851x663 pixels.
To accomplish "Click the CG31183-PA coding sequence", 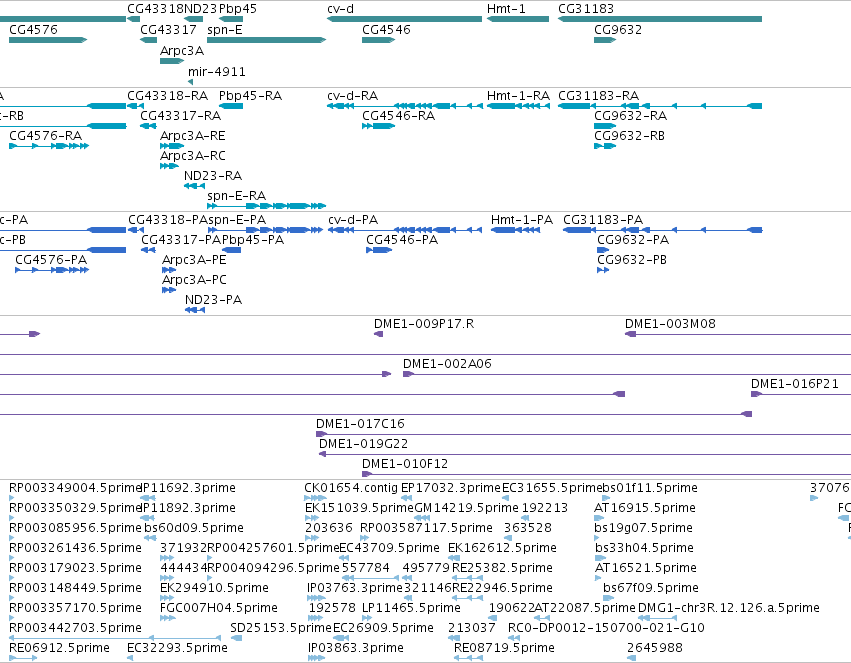I will click(663, 230).
